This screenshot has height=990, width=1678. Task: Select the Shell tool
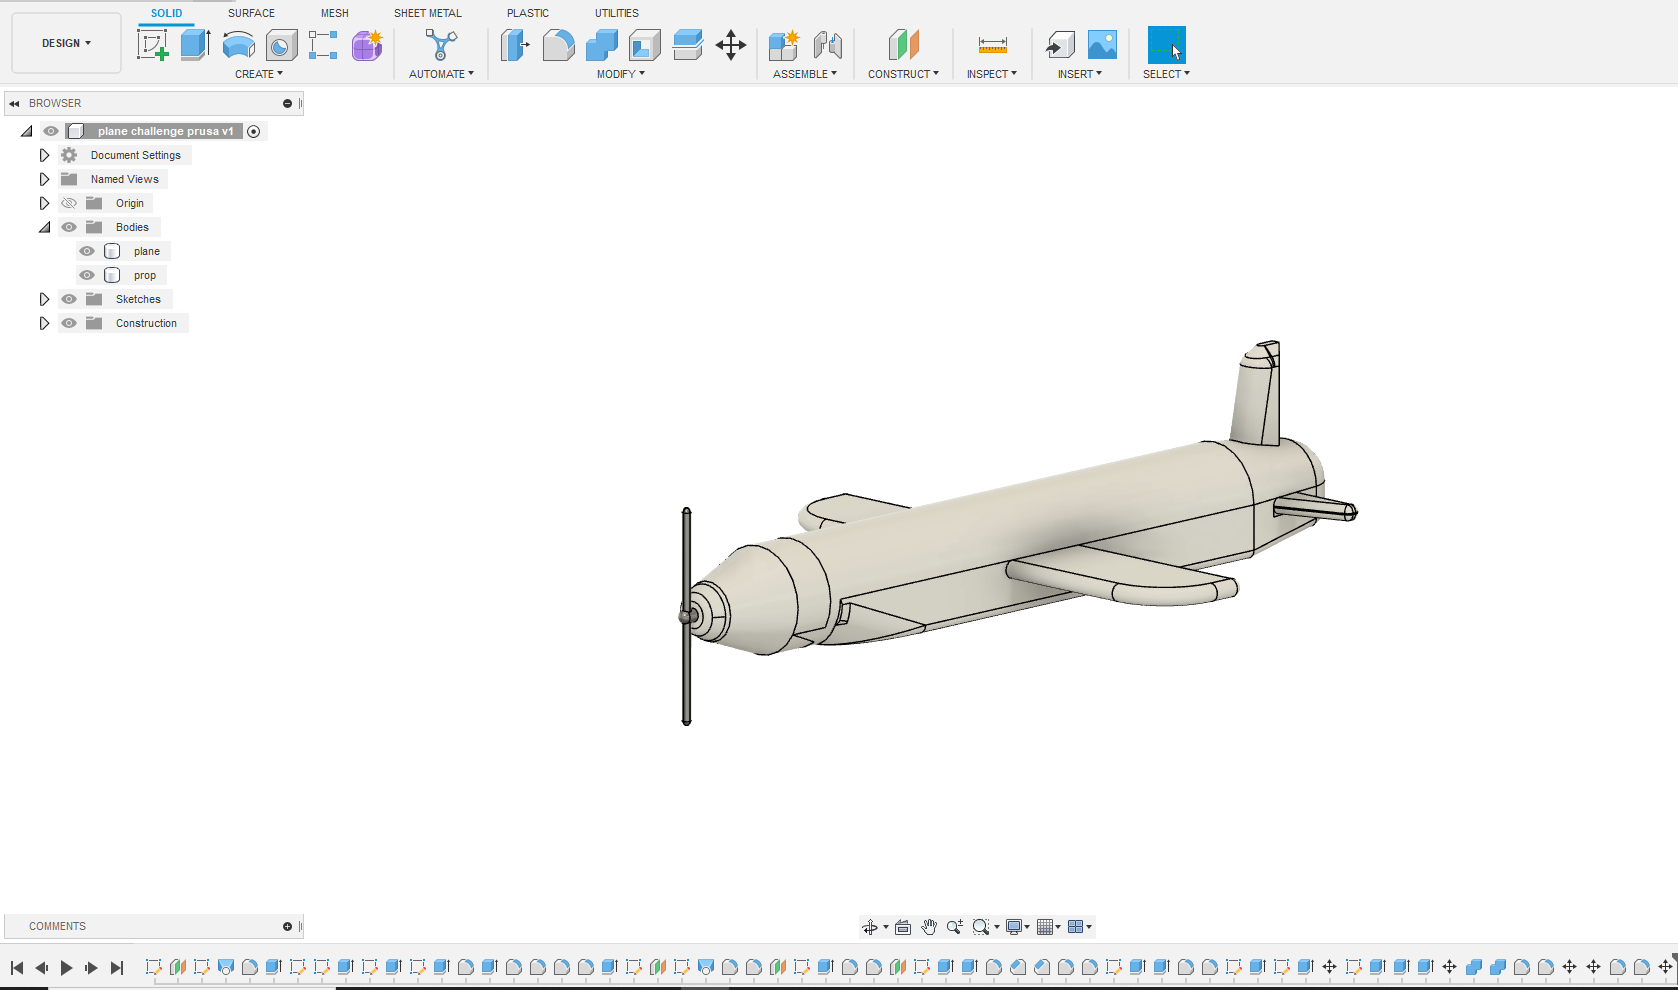point(645,45)
